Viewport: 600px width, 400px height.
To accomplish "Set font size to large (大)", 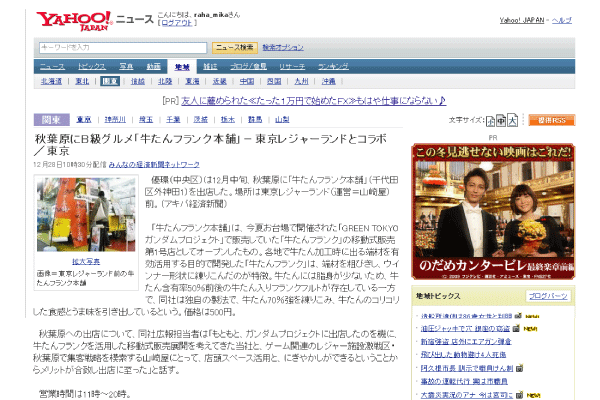I will click(512, 121).
